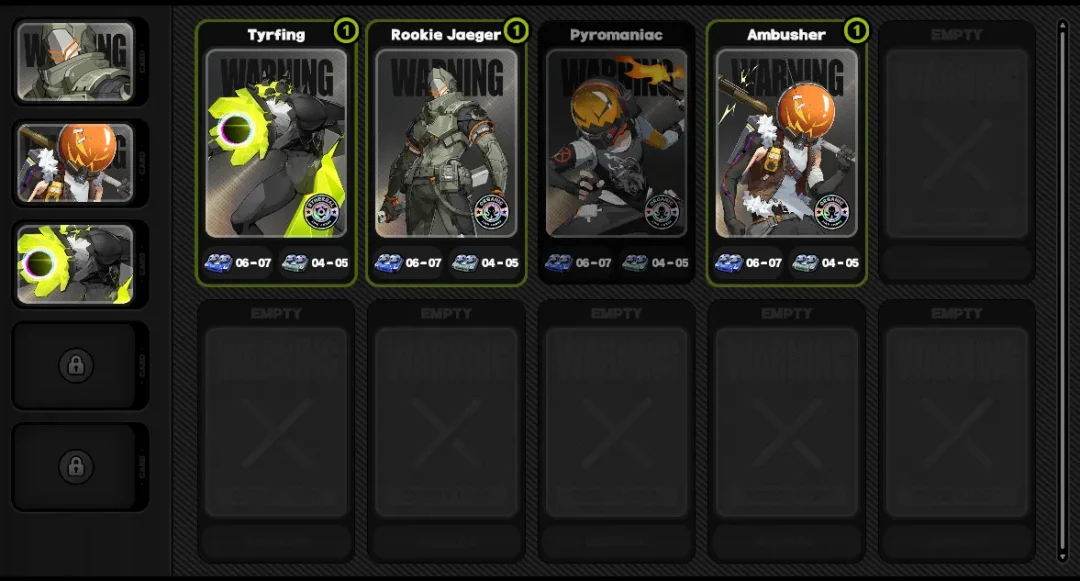Click the blue 06-07 icon on Ambusher

click(729, 263)
